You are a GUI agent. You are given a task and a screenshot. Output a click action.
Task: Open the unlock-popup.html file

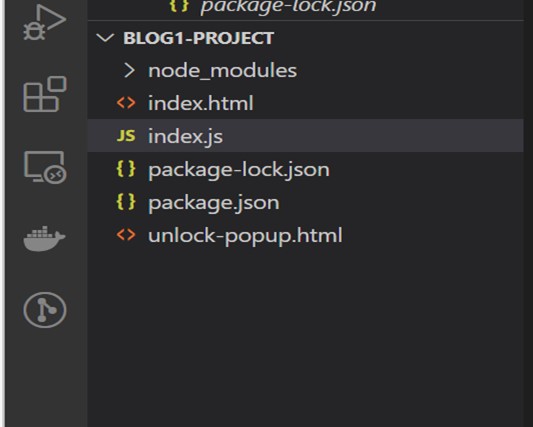point(305,235)
